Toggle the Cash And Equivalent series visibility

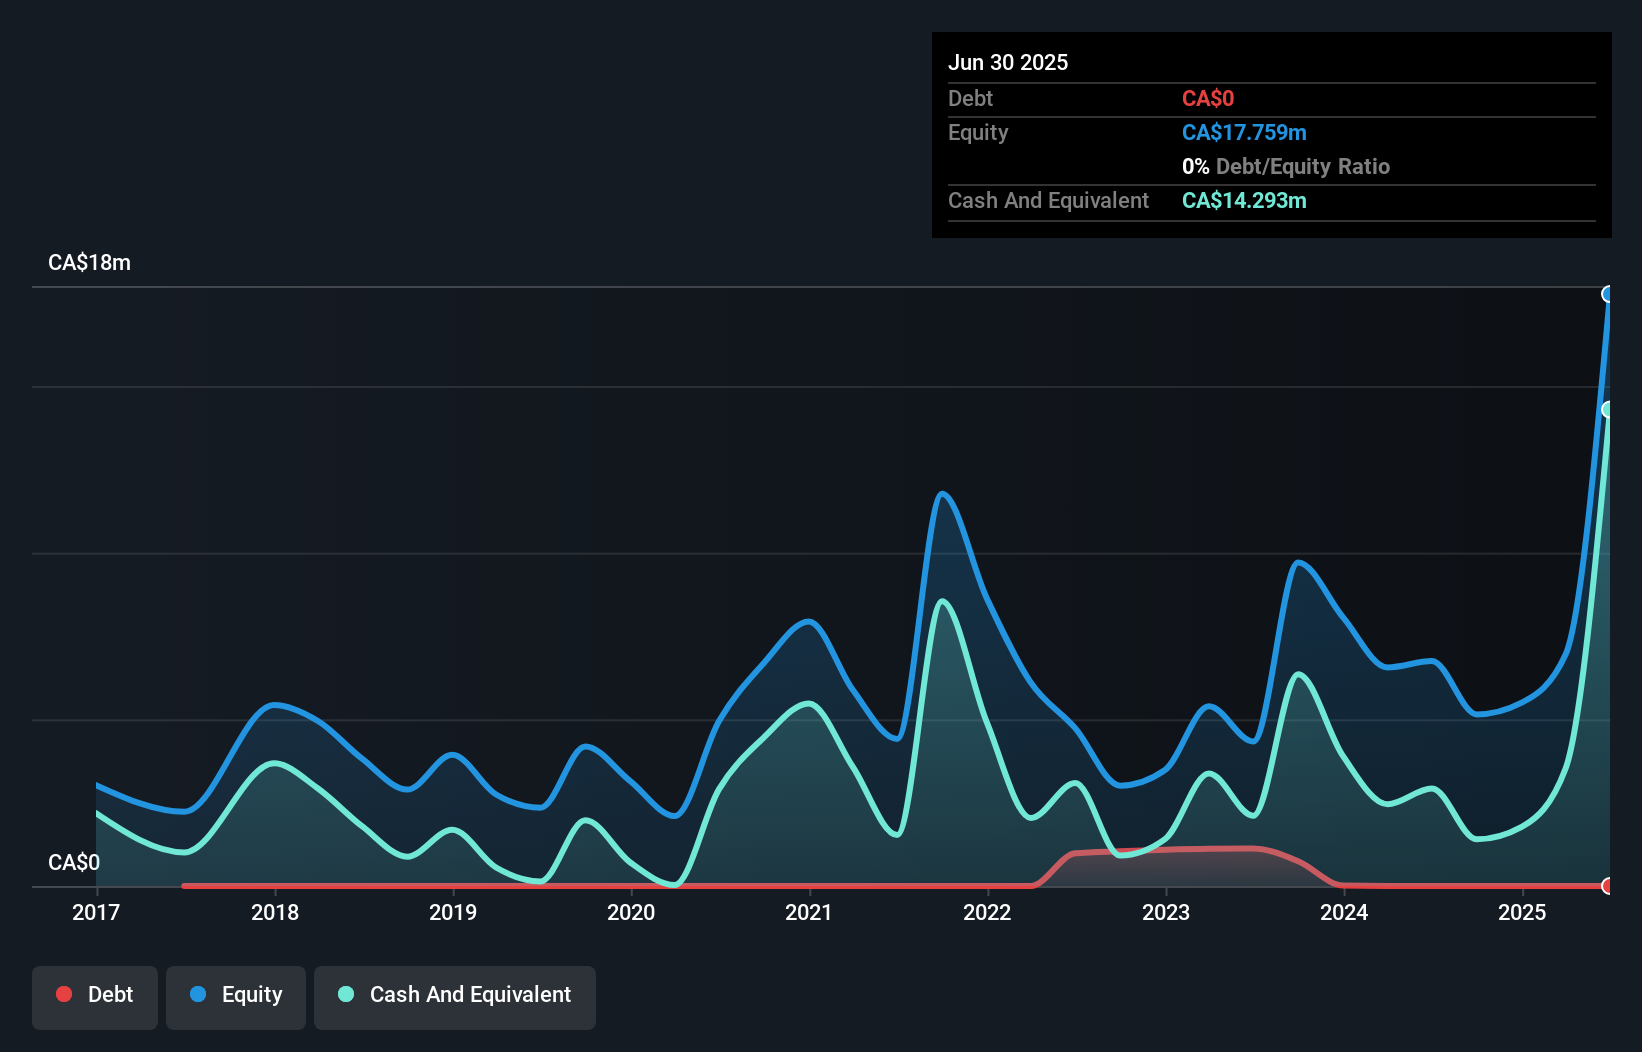[455, 996]
